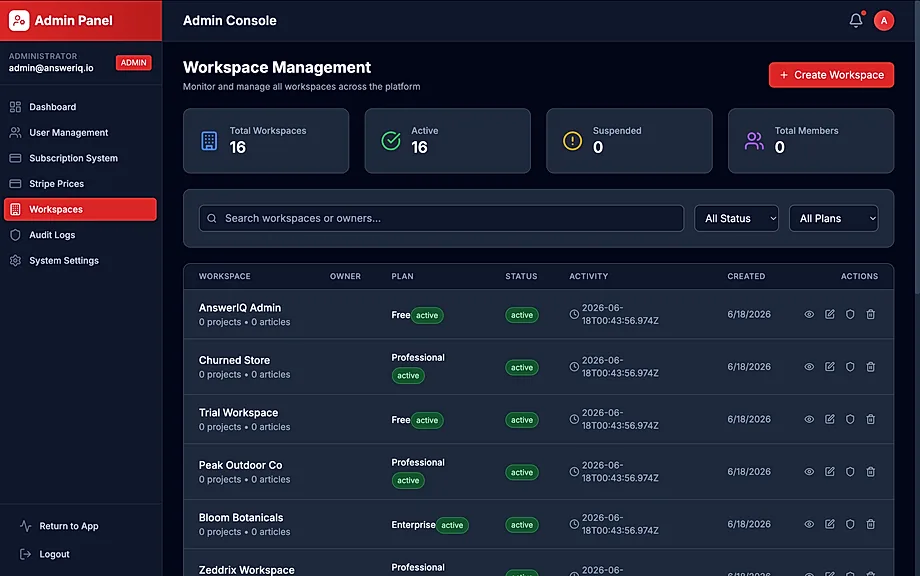920x576 pixels.
Task: Open the All Plans filter dropdown
Action: coord(833,218)
